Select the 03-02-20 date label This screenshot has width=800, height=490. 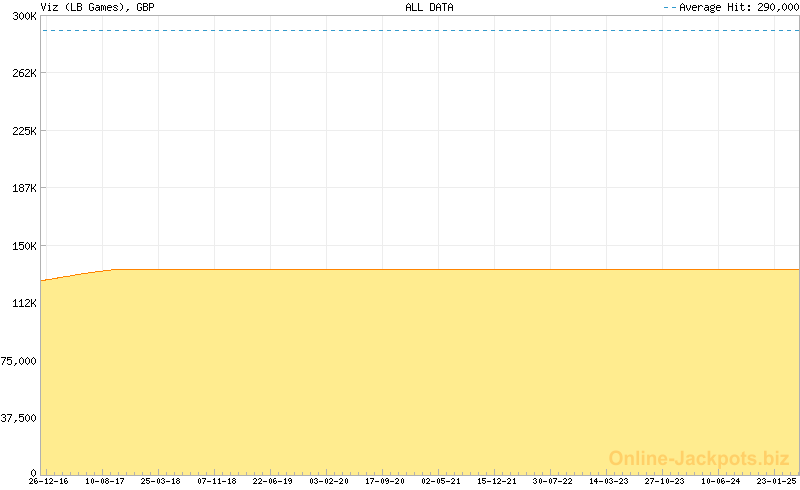328,481
